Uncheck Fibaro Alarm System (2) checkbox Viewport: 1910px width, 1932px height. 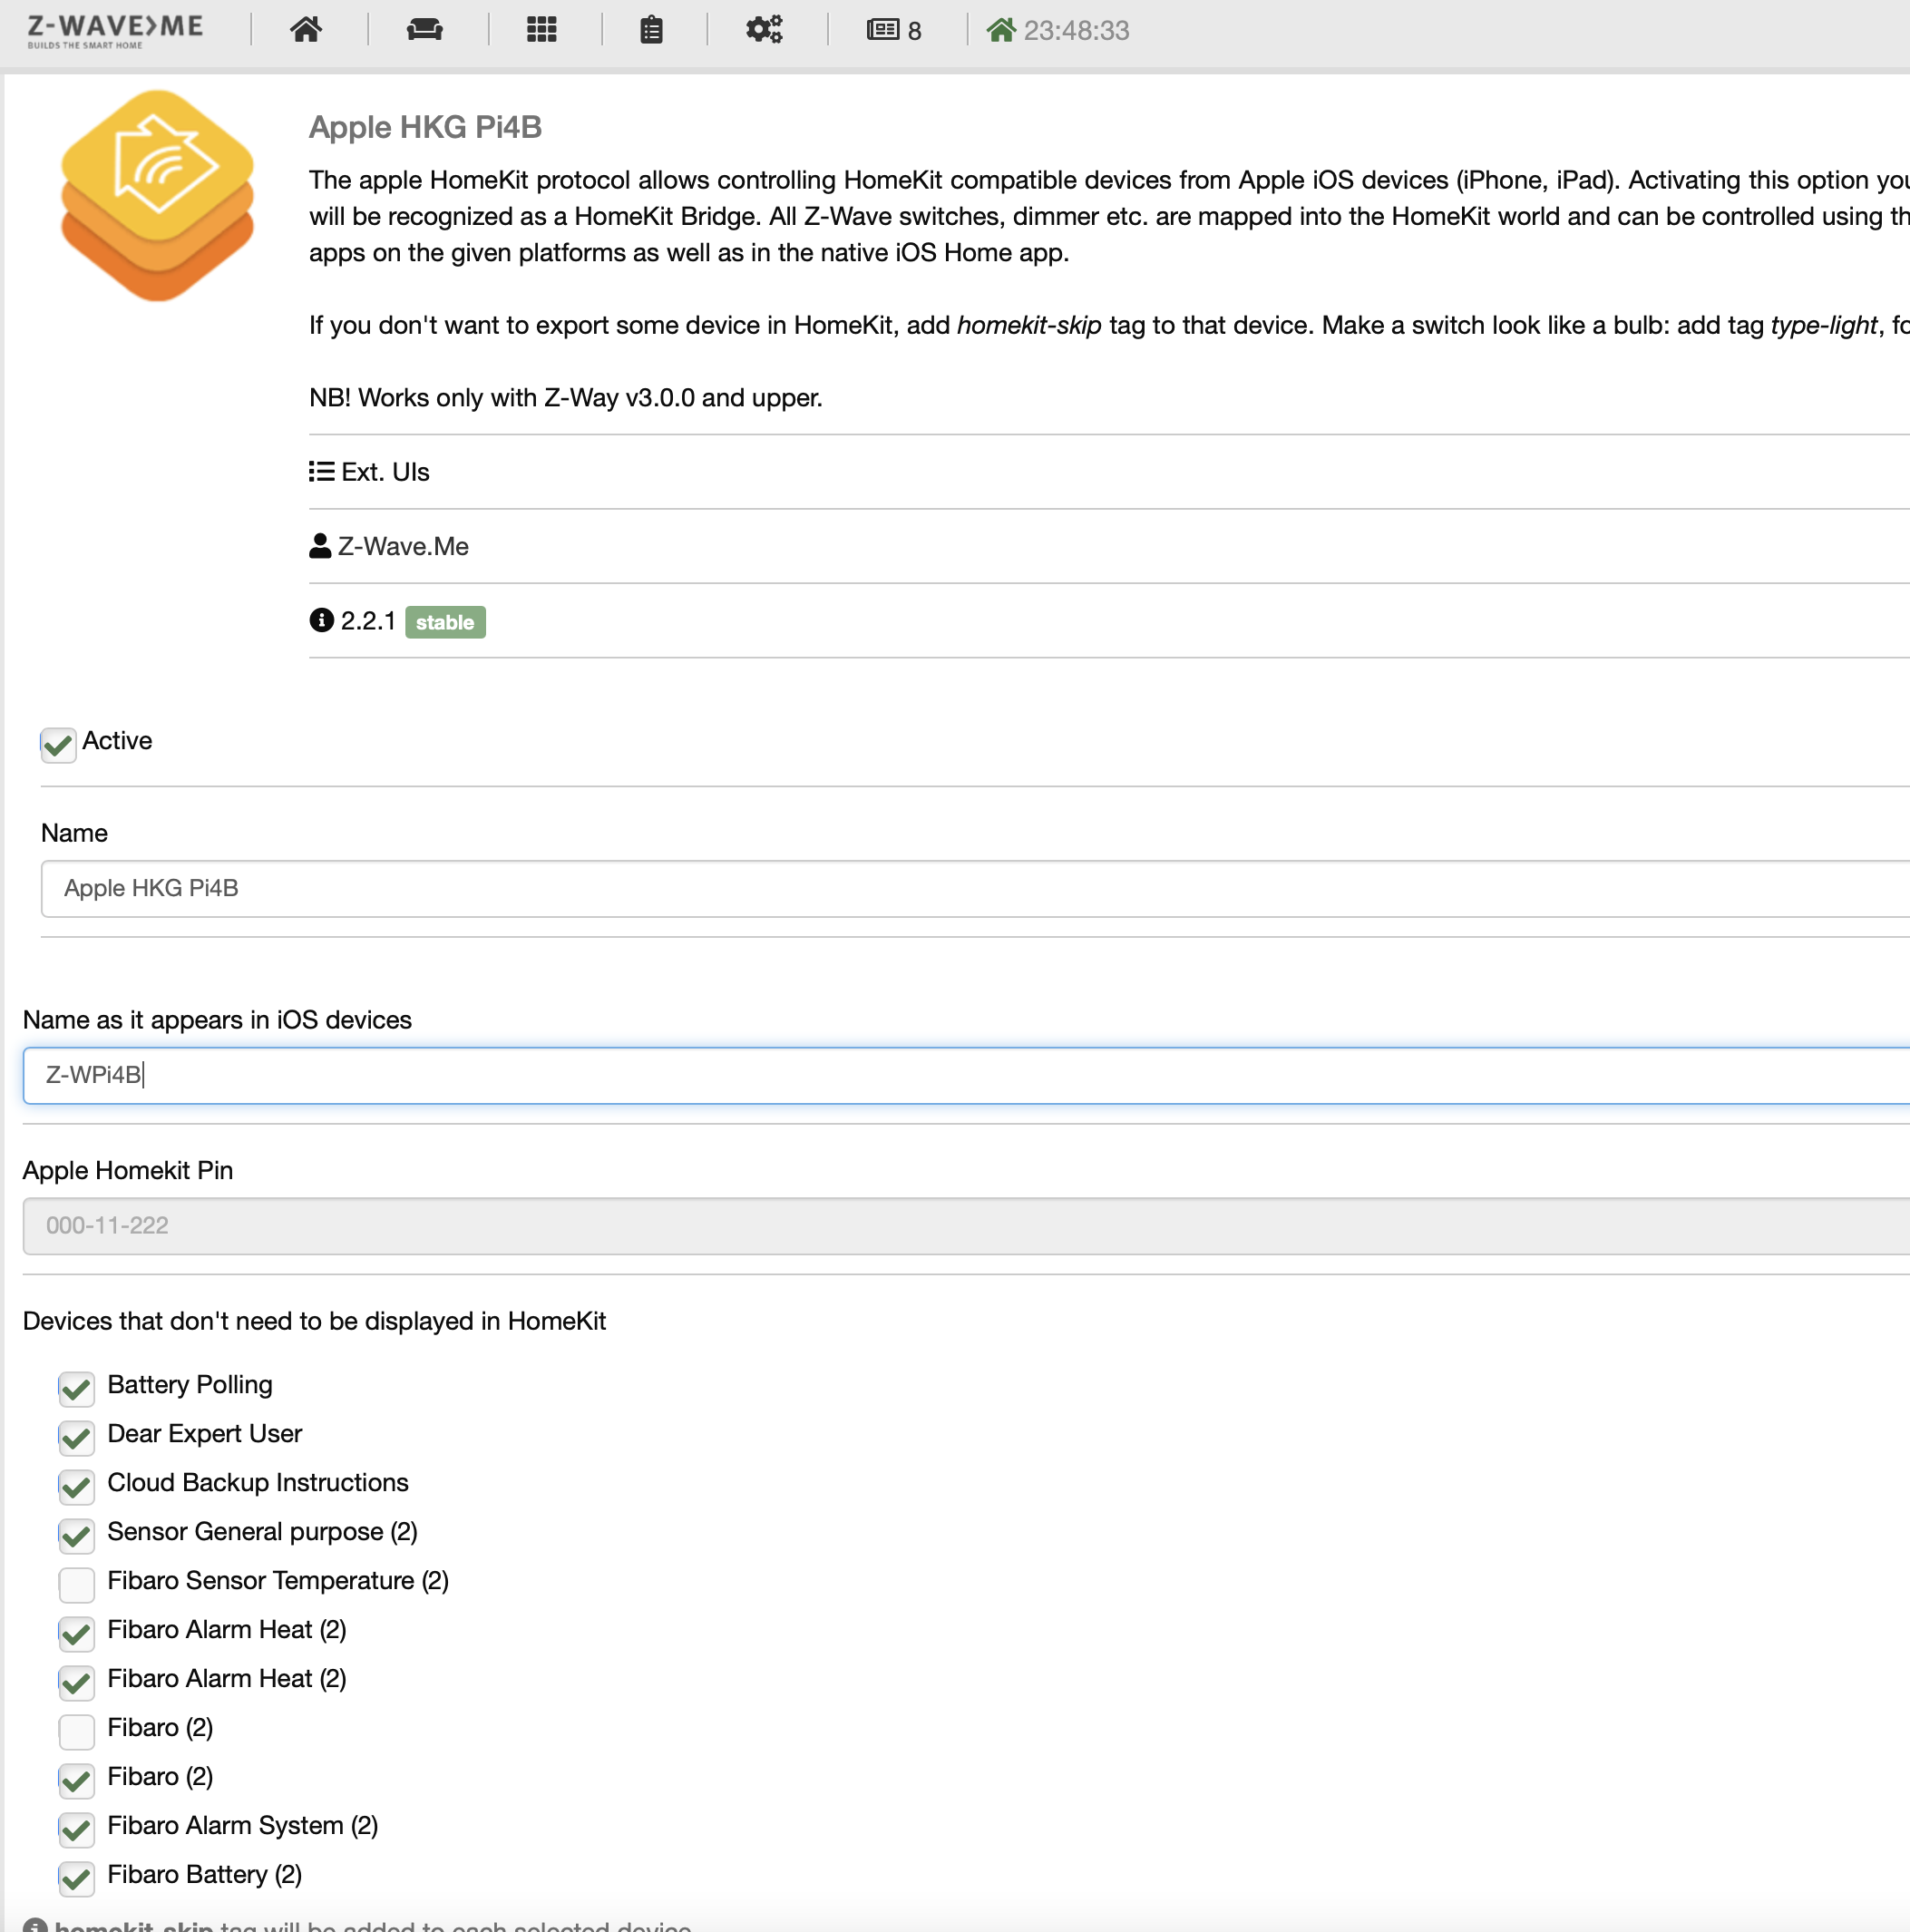click(x=77, y=1829)
